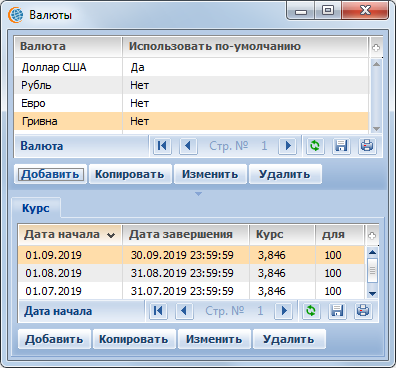
Task: Print the exchange rates grid
Action: (x=363, y=311)
